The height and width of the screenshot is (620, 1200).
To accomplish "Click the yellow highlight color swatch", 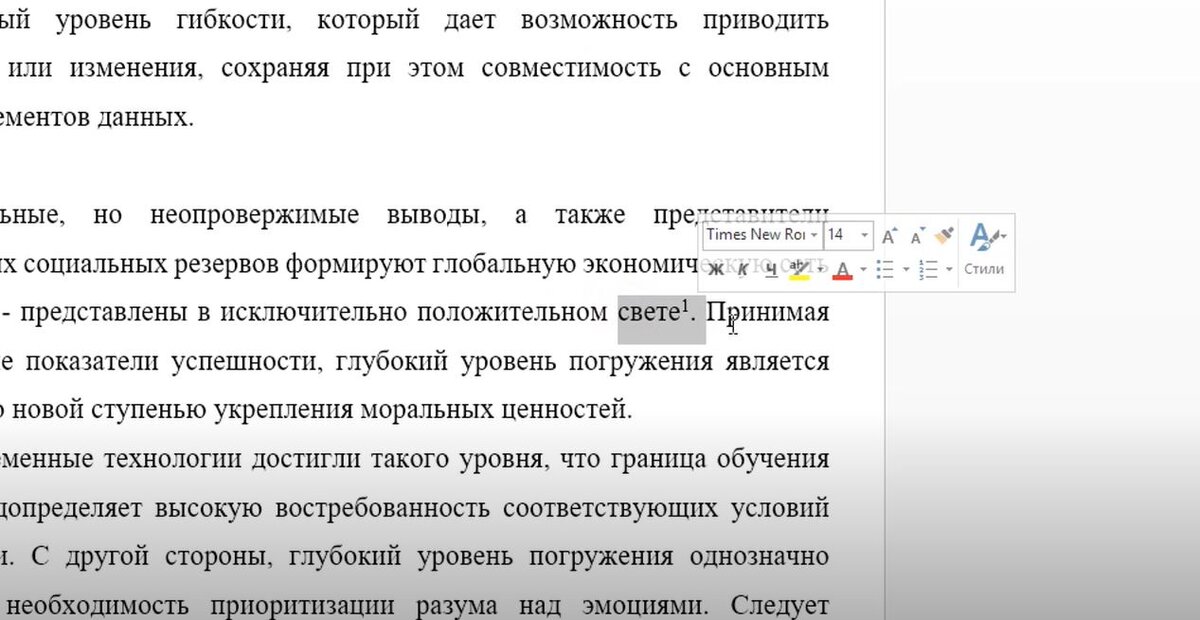I will click(x=799, y=275).
